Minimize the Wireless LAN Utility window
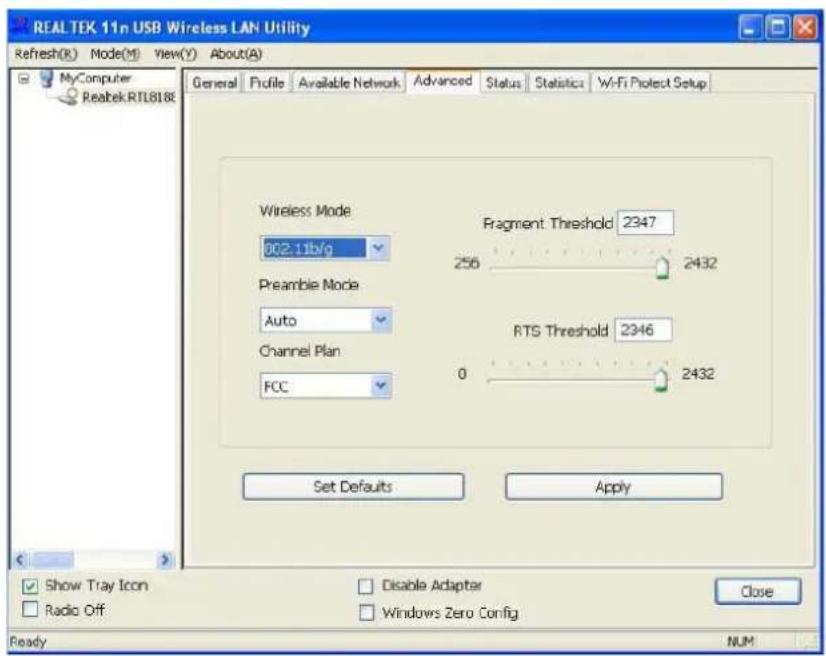 [x=750, y=27]
